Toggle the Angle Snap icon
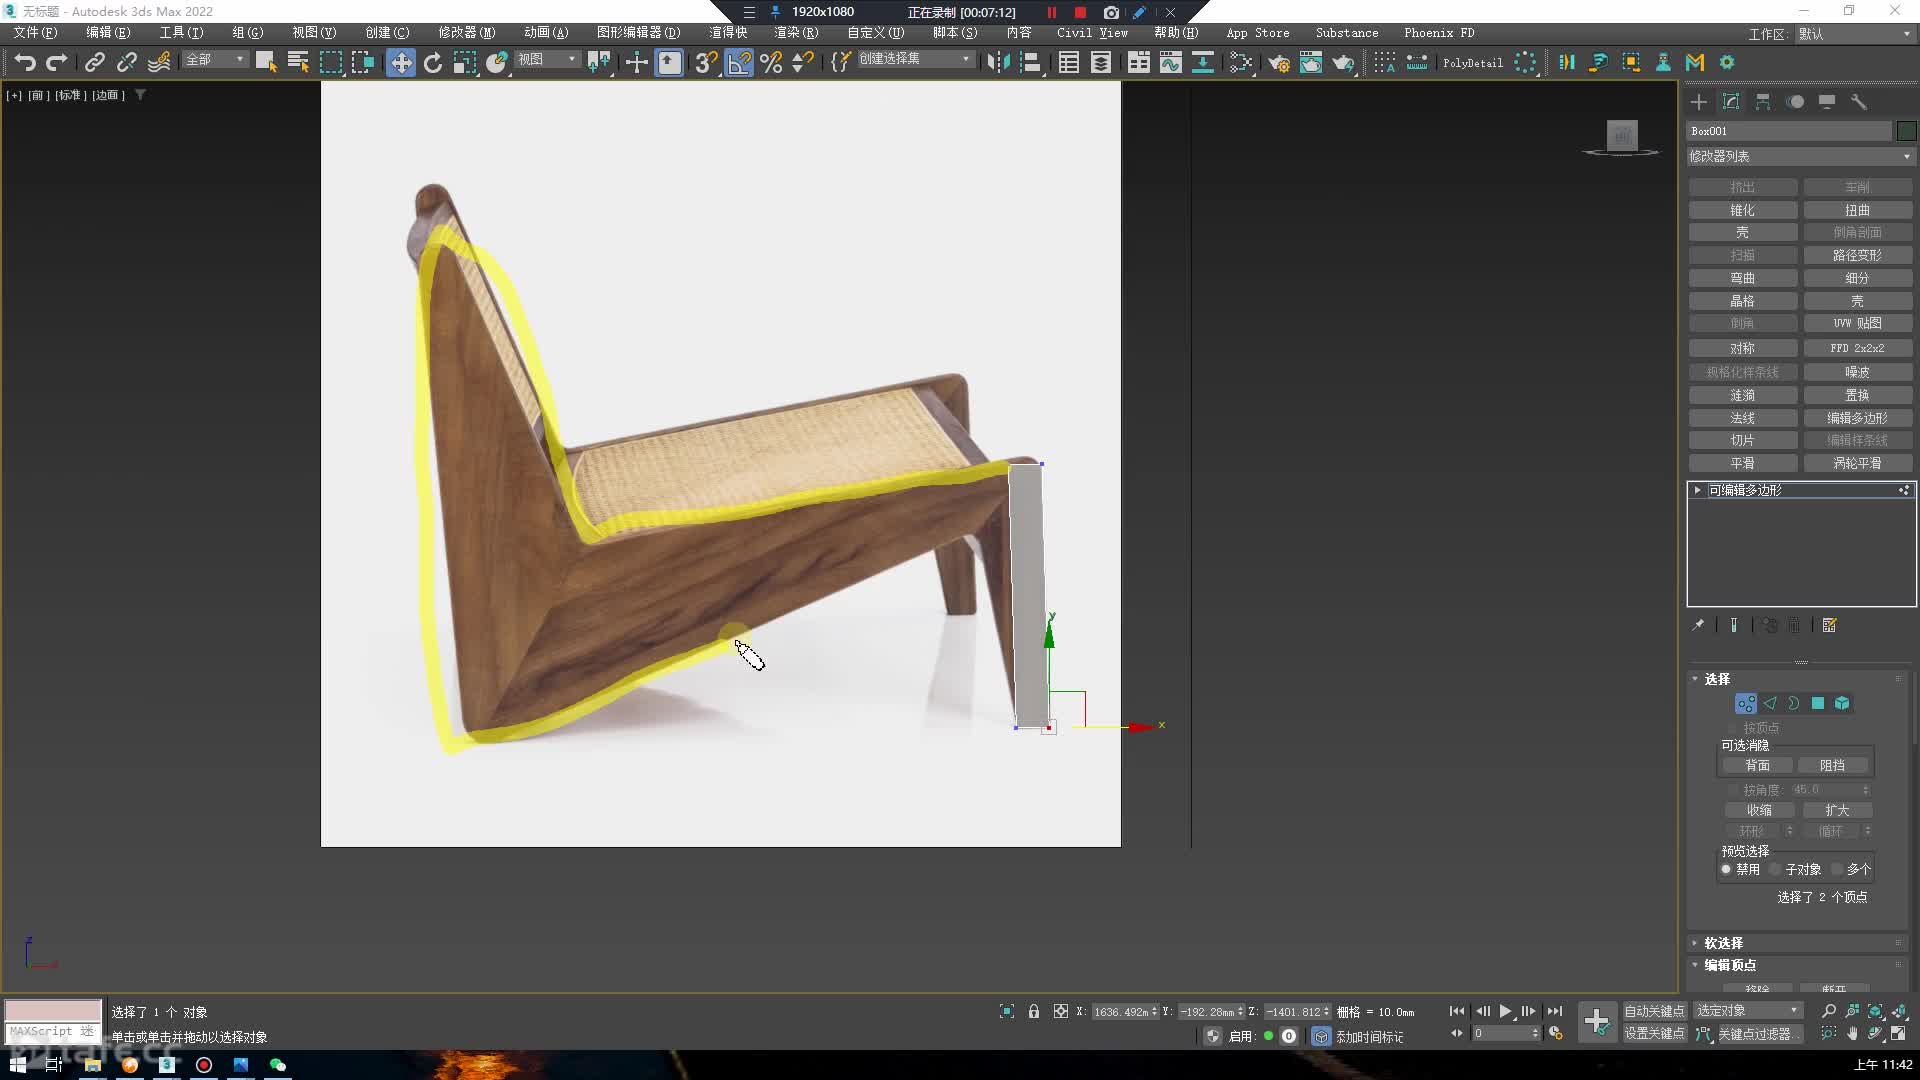The width and height of the screenshot is (1920, 1080). tap(739, 62)
